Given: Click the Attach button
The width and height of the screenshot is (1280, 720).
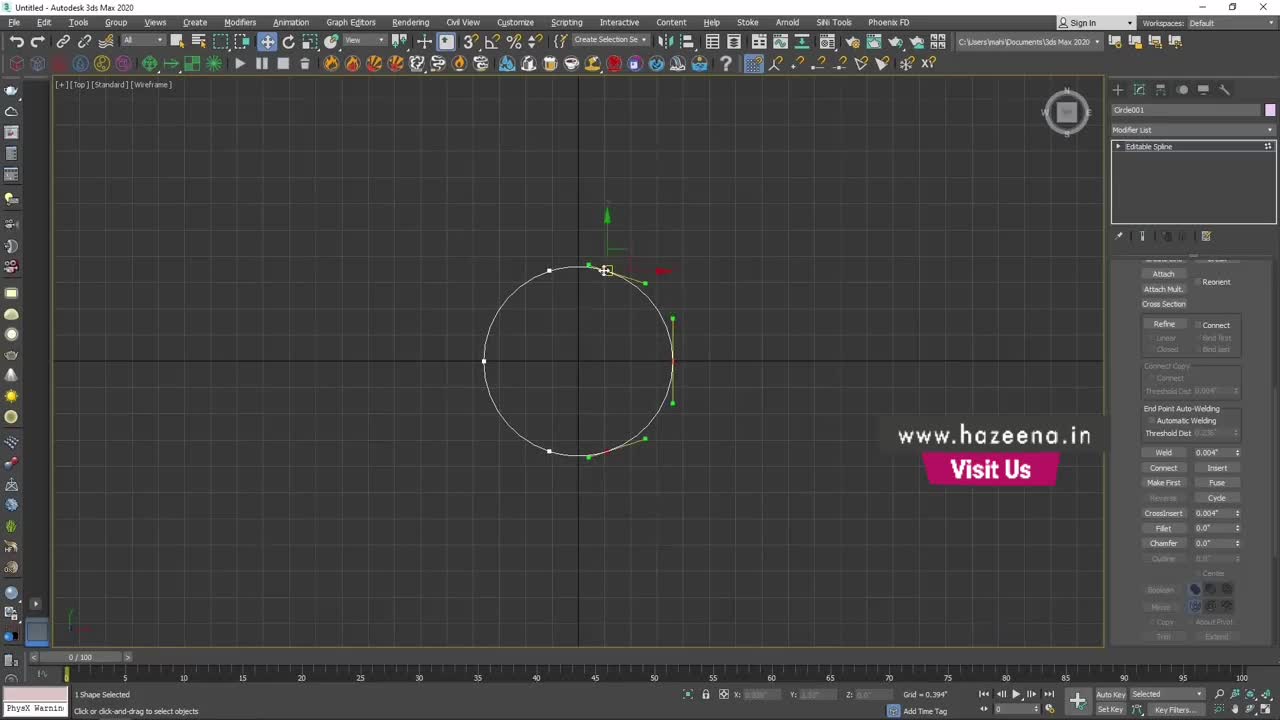Looking at the screenshot, I should click(x=1163, y=274).
